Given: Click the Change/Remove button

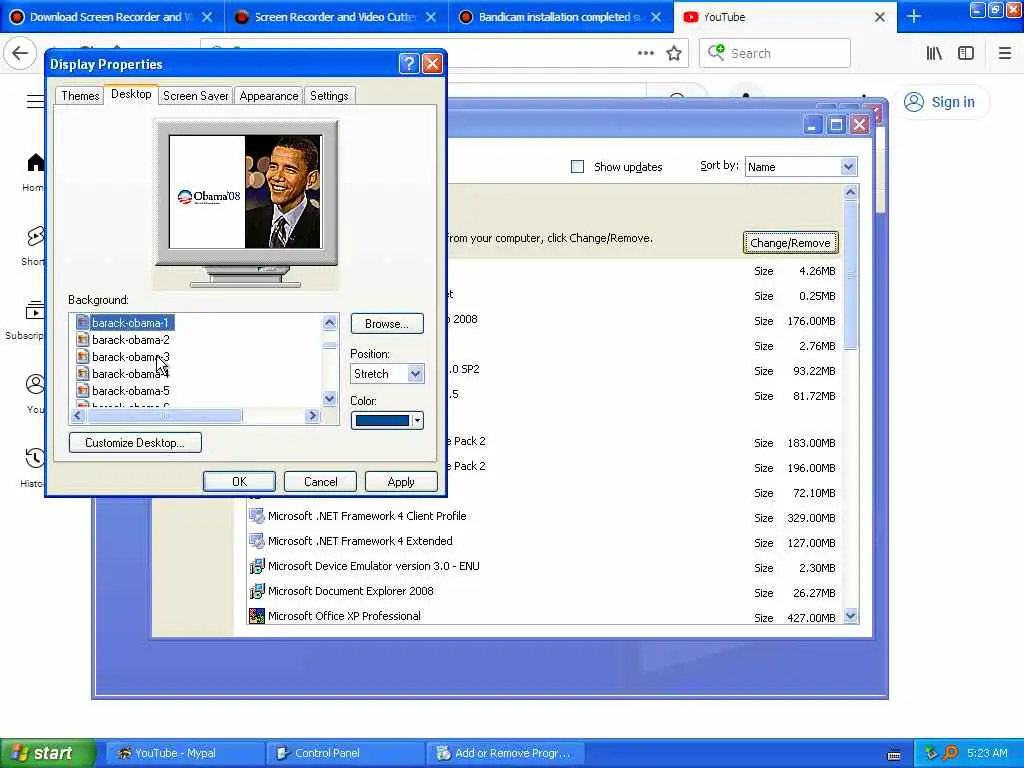Looking at the screenshot, I should 790,243.
